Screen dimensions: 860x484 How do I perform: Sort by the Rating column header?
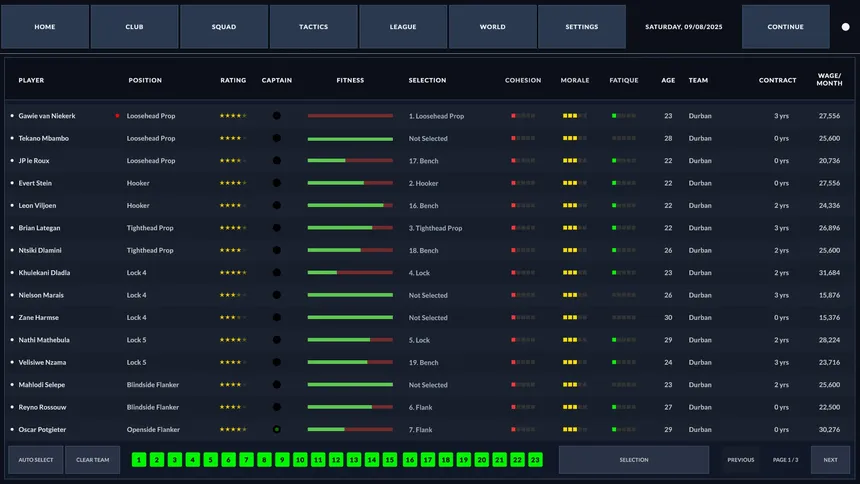tap(233, 80)
